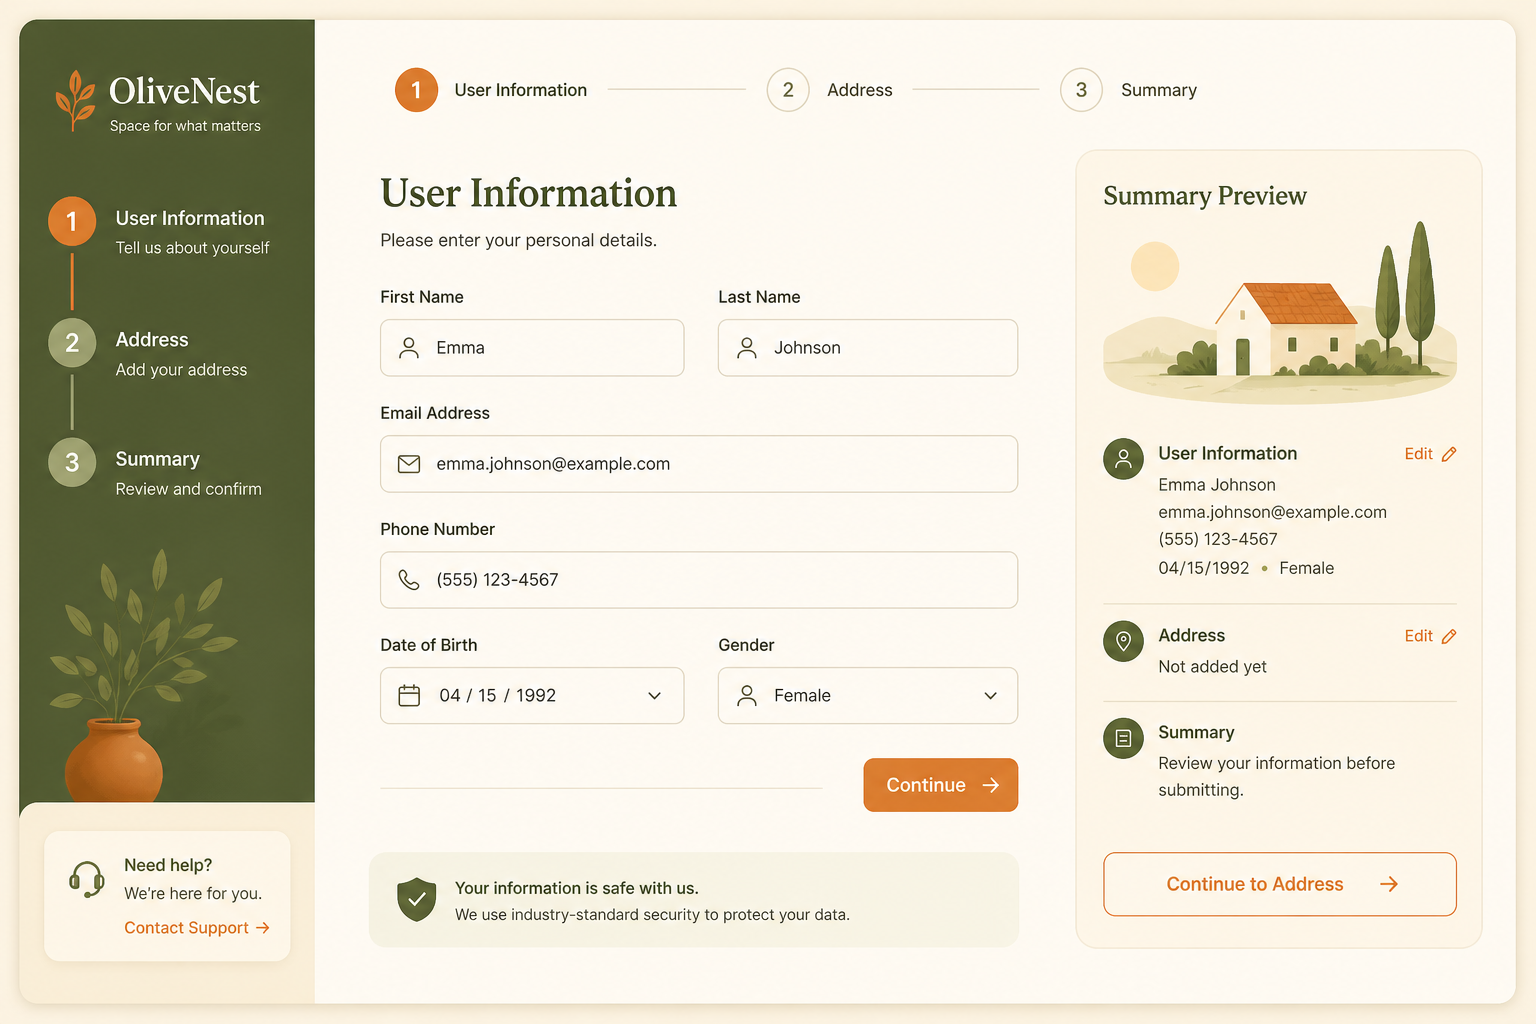Click the headset icon in Need help card
This screenshot has height=1024, width=1536.
[x=87, y=880]
